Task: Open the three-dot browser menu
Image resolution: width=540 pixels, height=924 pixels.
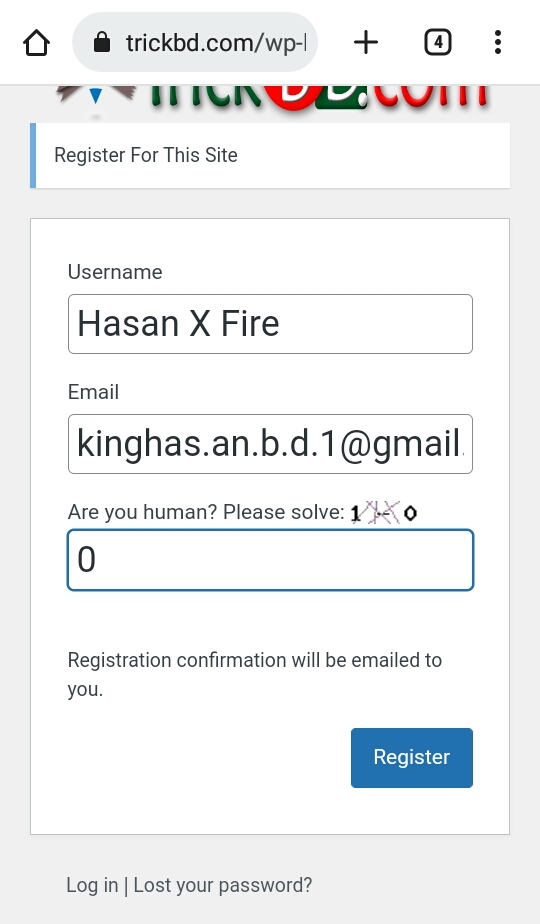Action: click(498, 42)
